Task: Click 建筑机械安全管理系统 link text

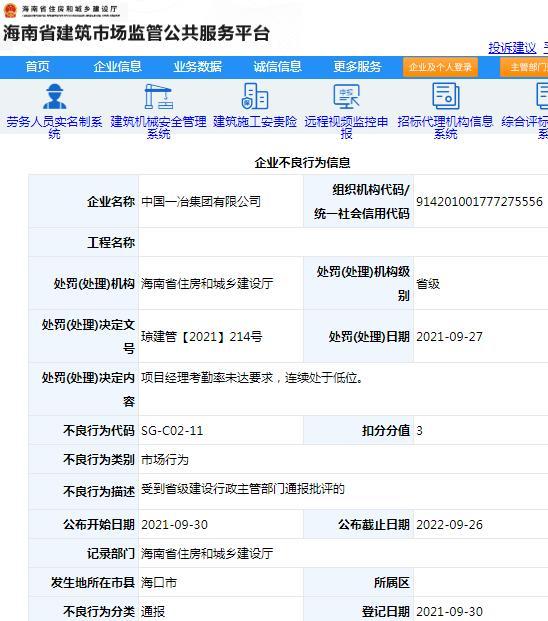Action: (x=158, y=127)
